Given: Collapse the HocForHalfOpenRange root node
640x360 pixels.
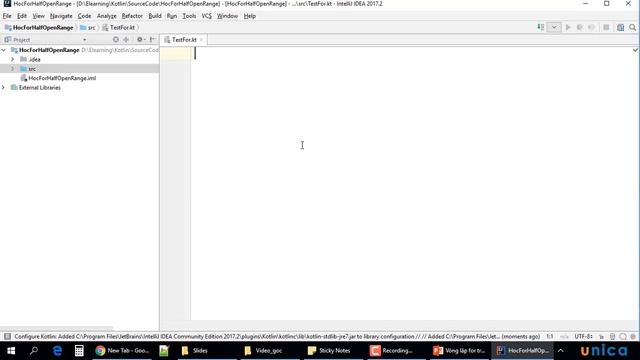Looking at the screenshot, I should (4, 50).
